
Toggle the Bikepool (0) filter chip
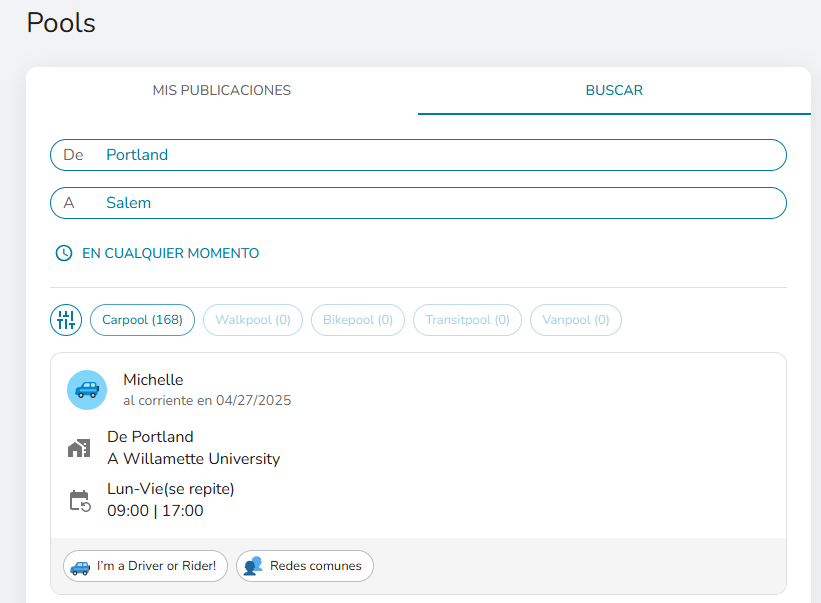pos(357,319)
